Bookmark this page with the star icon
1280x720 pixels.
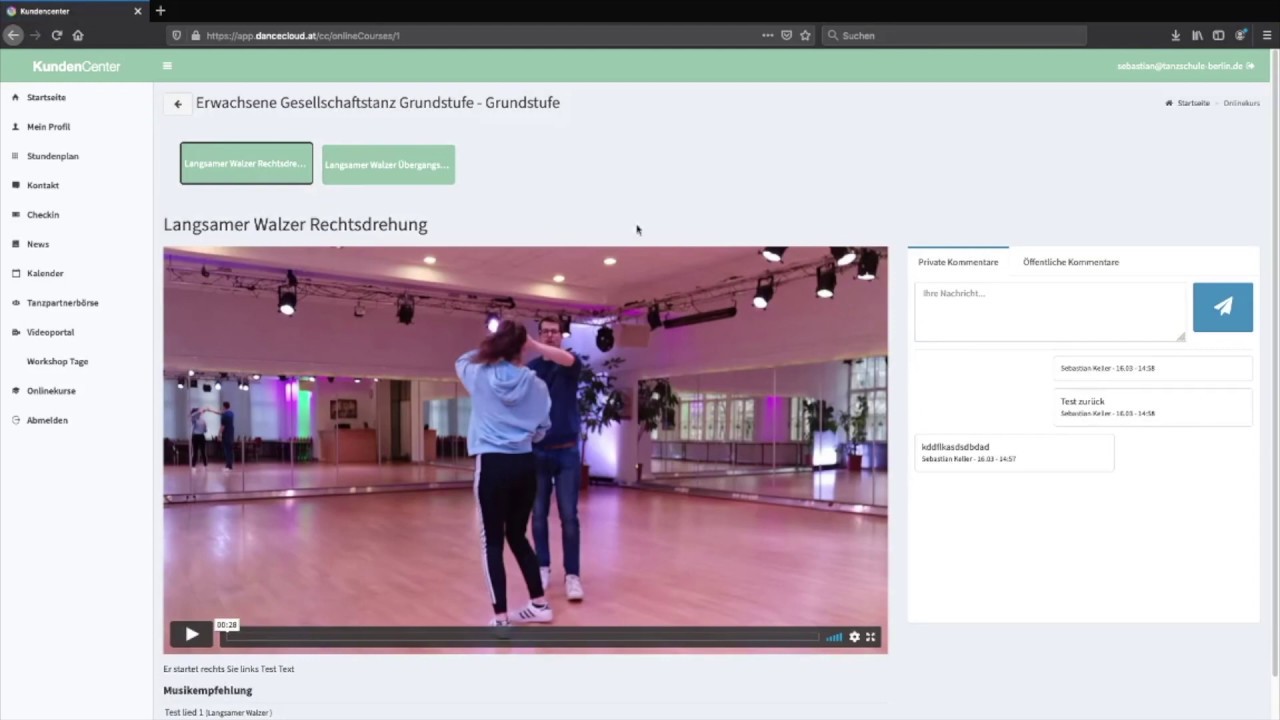(805, 35)
